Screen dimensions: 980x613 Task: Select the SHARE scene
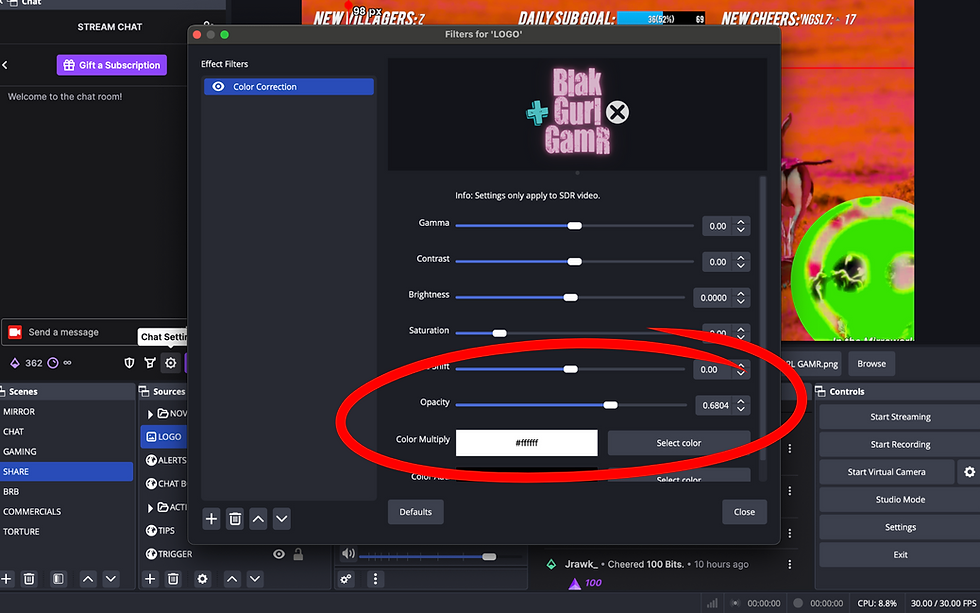[66, 472]
